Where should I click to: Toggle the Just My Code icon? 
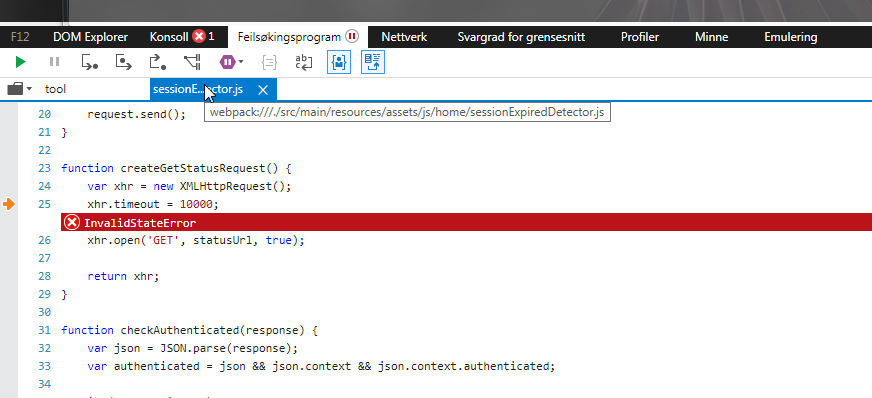tap(339, 62)
